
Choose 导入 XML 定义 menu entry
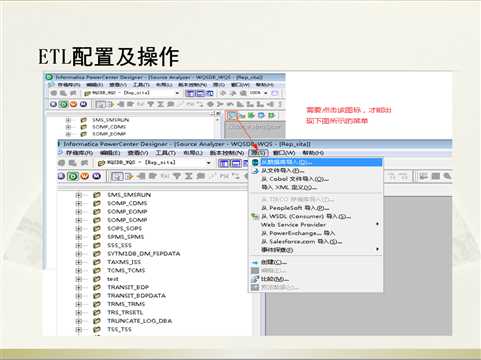coord(316,187)
